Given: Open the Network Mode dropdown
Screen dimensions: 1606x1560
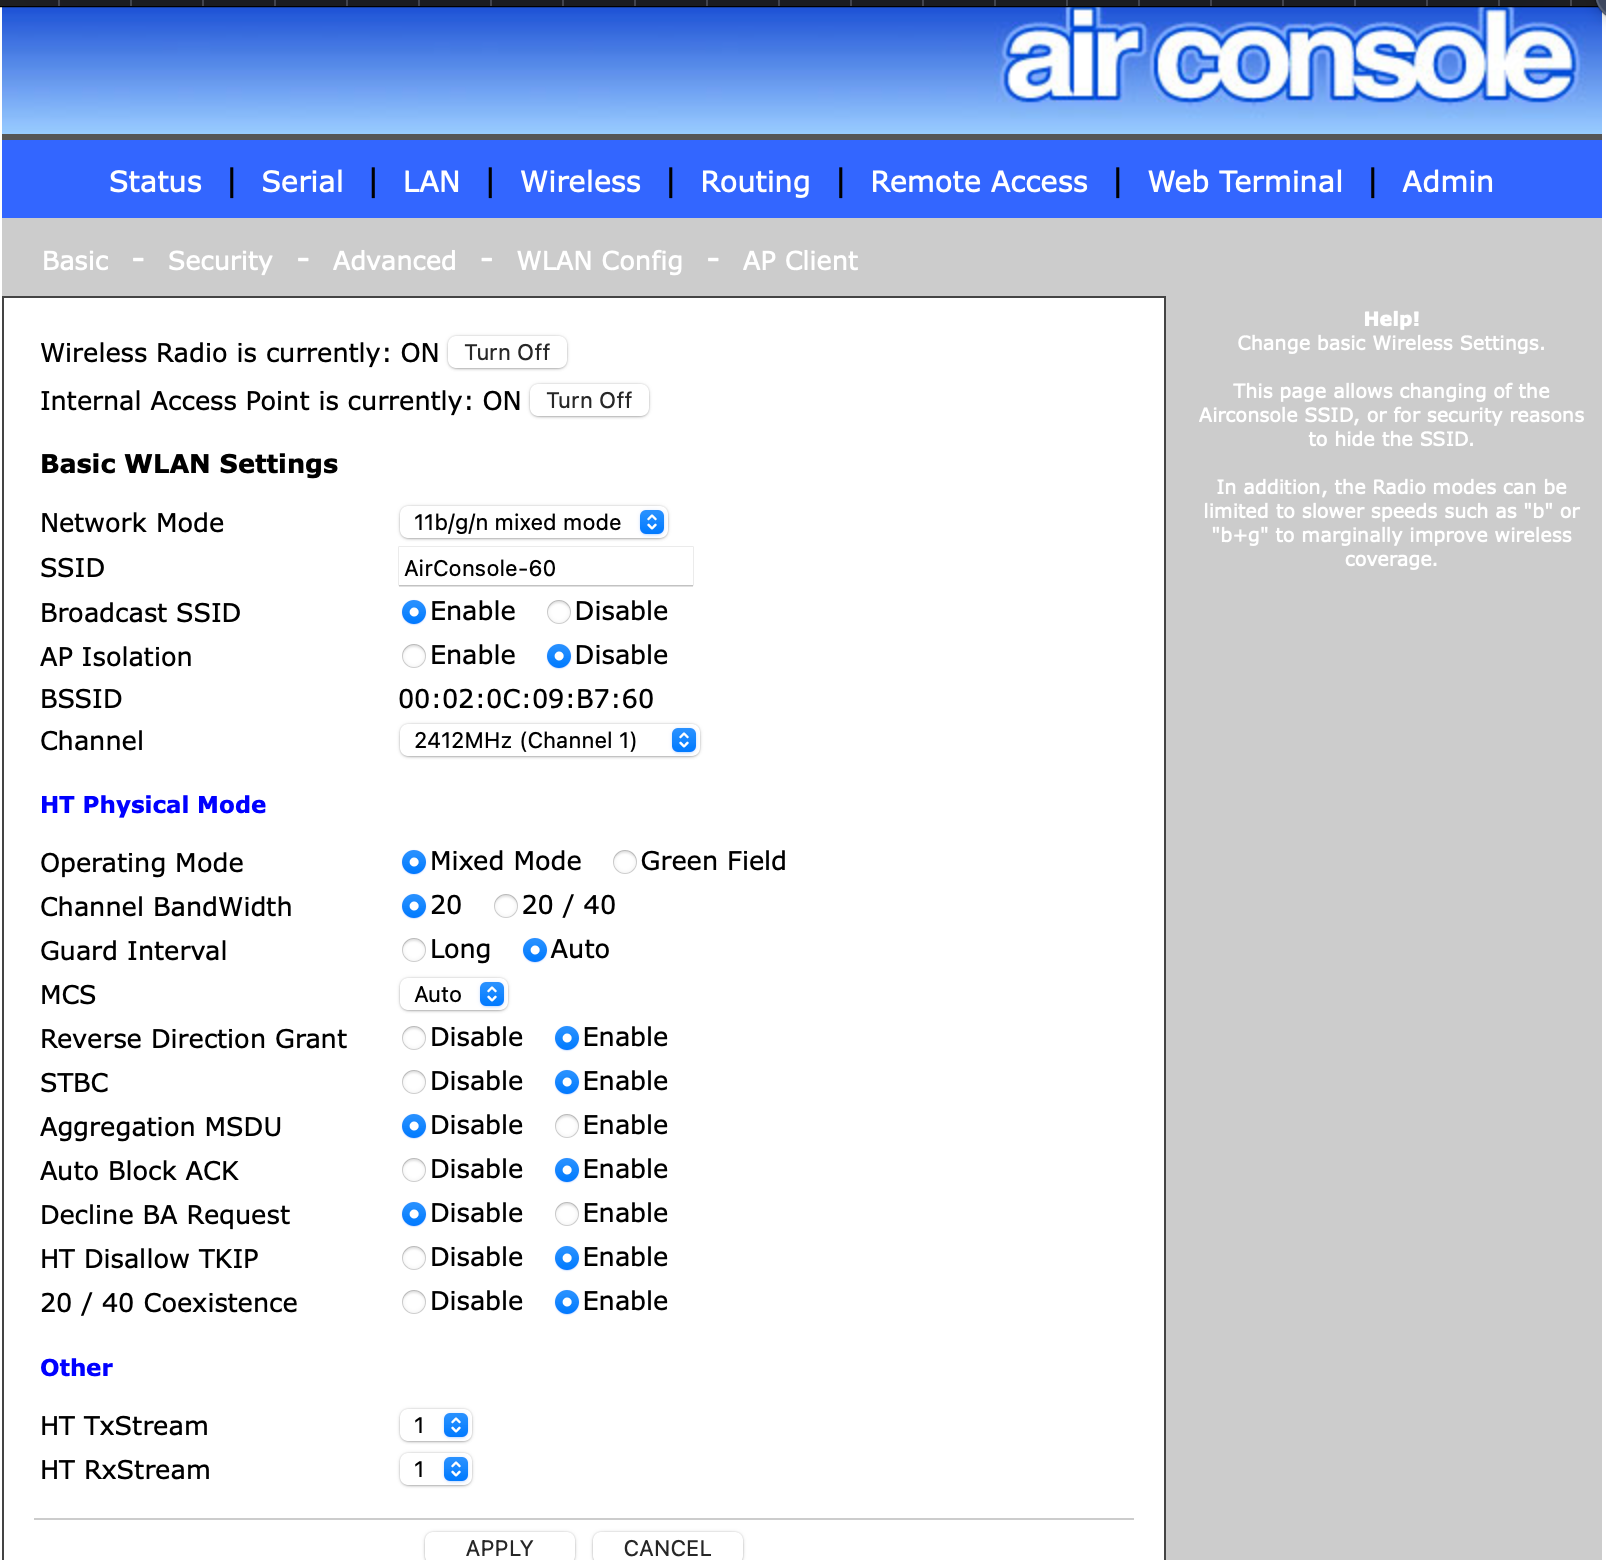Looking at the screenshot, I should (x=533, y=522).
